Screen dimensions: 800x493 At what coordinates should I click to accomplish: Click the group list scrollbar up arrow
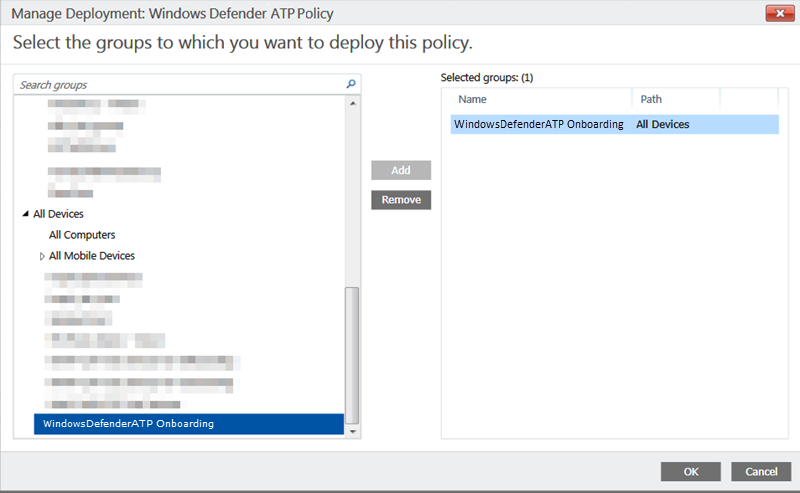[x=351, y=102]
